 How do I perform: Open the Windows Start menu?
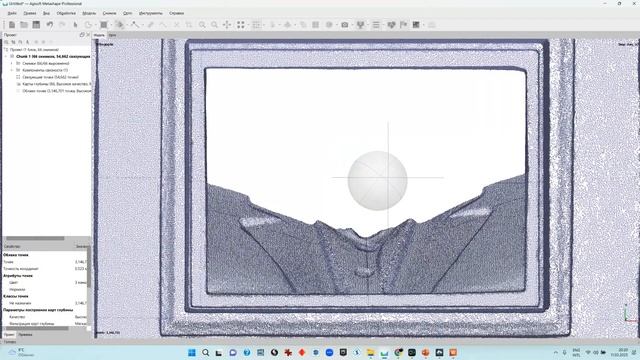(x=191, y=353)
